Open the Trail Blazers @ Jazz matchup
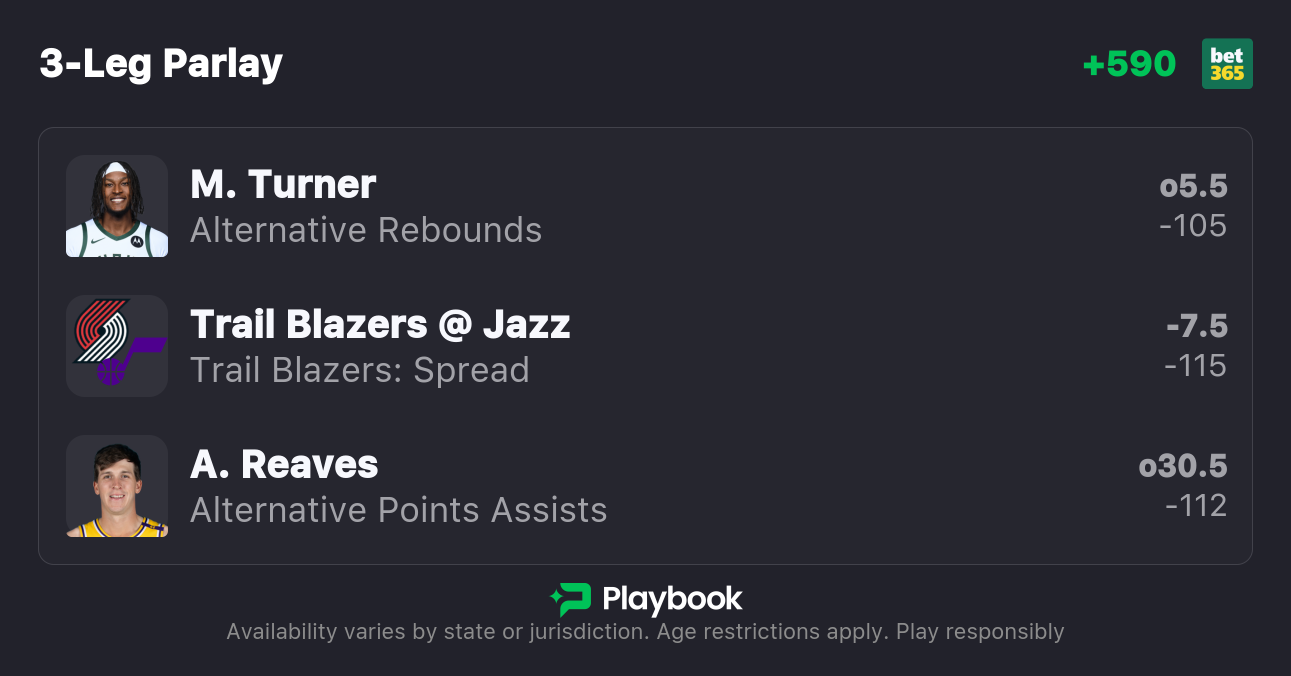This screenshot has height=676, width=1291. tap(380, 325)
